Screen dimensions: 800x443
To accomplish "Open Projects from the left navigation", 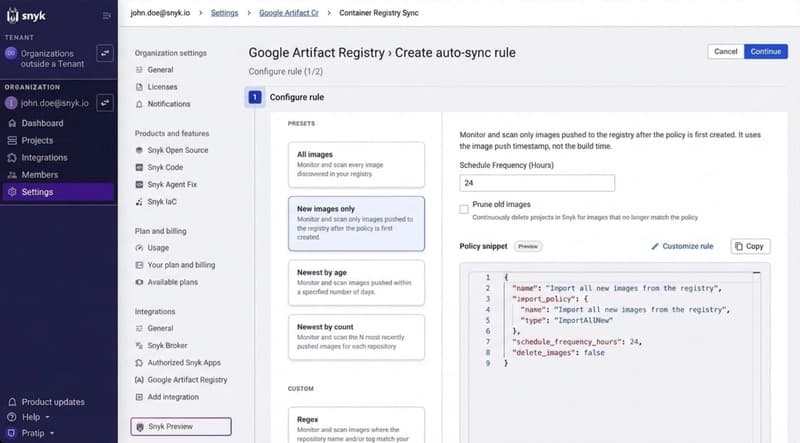I will click(x=37, y=140).
